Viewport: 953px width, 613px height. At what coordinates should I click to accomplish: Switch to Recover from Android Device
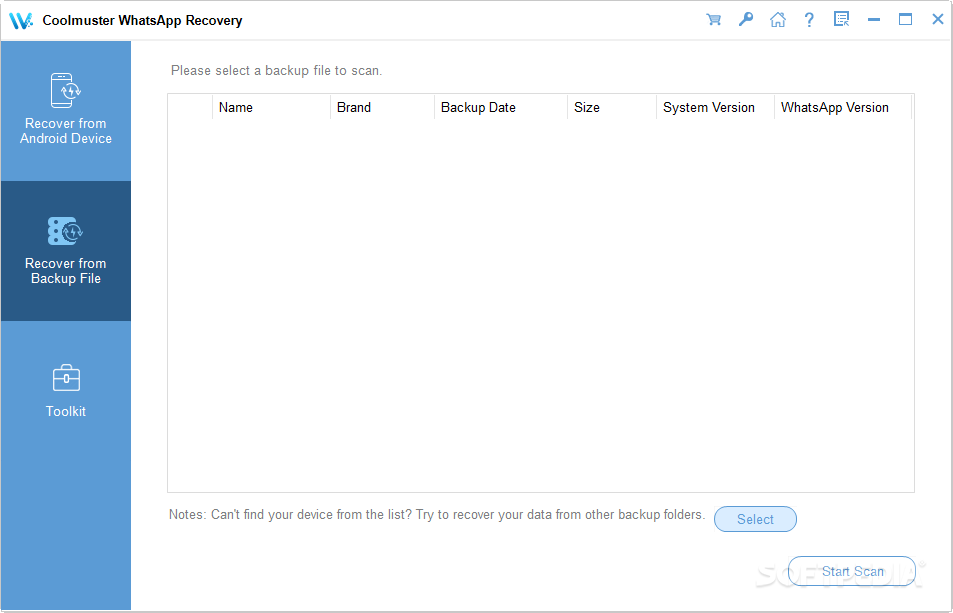[x=66, y=111]
